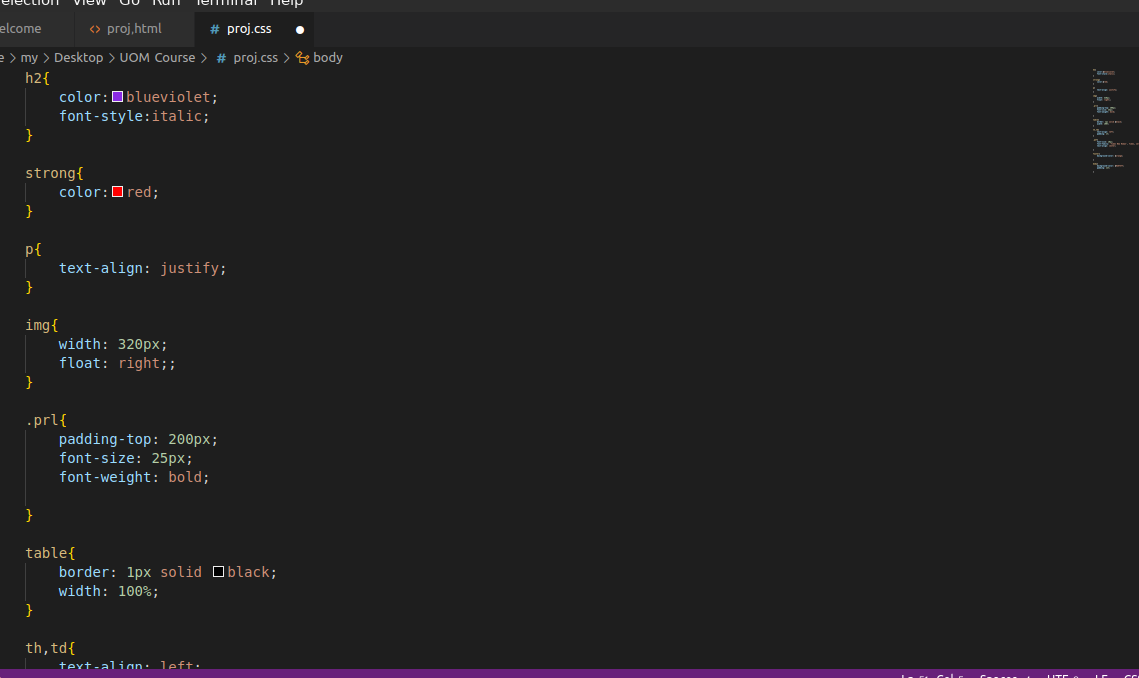Click the 'font-weight: bold;' declaration

[x=134, y=477]
